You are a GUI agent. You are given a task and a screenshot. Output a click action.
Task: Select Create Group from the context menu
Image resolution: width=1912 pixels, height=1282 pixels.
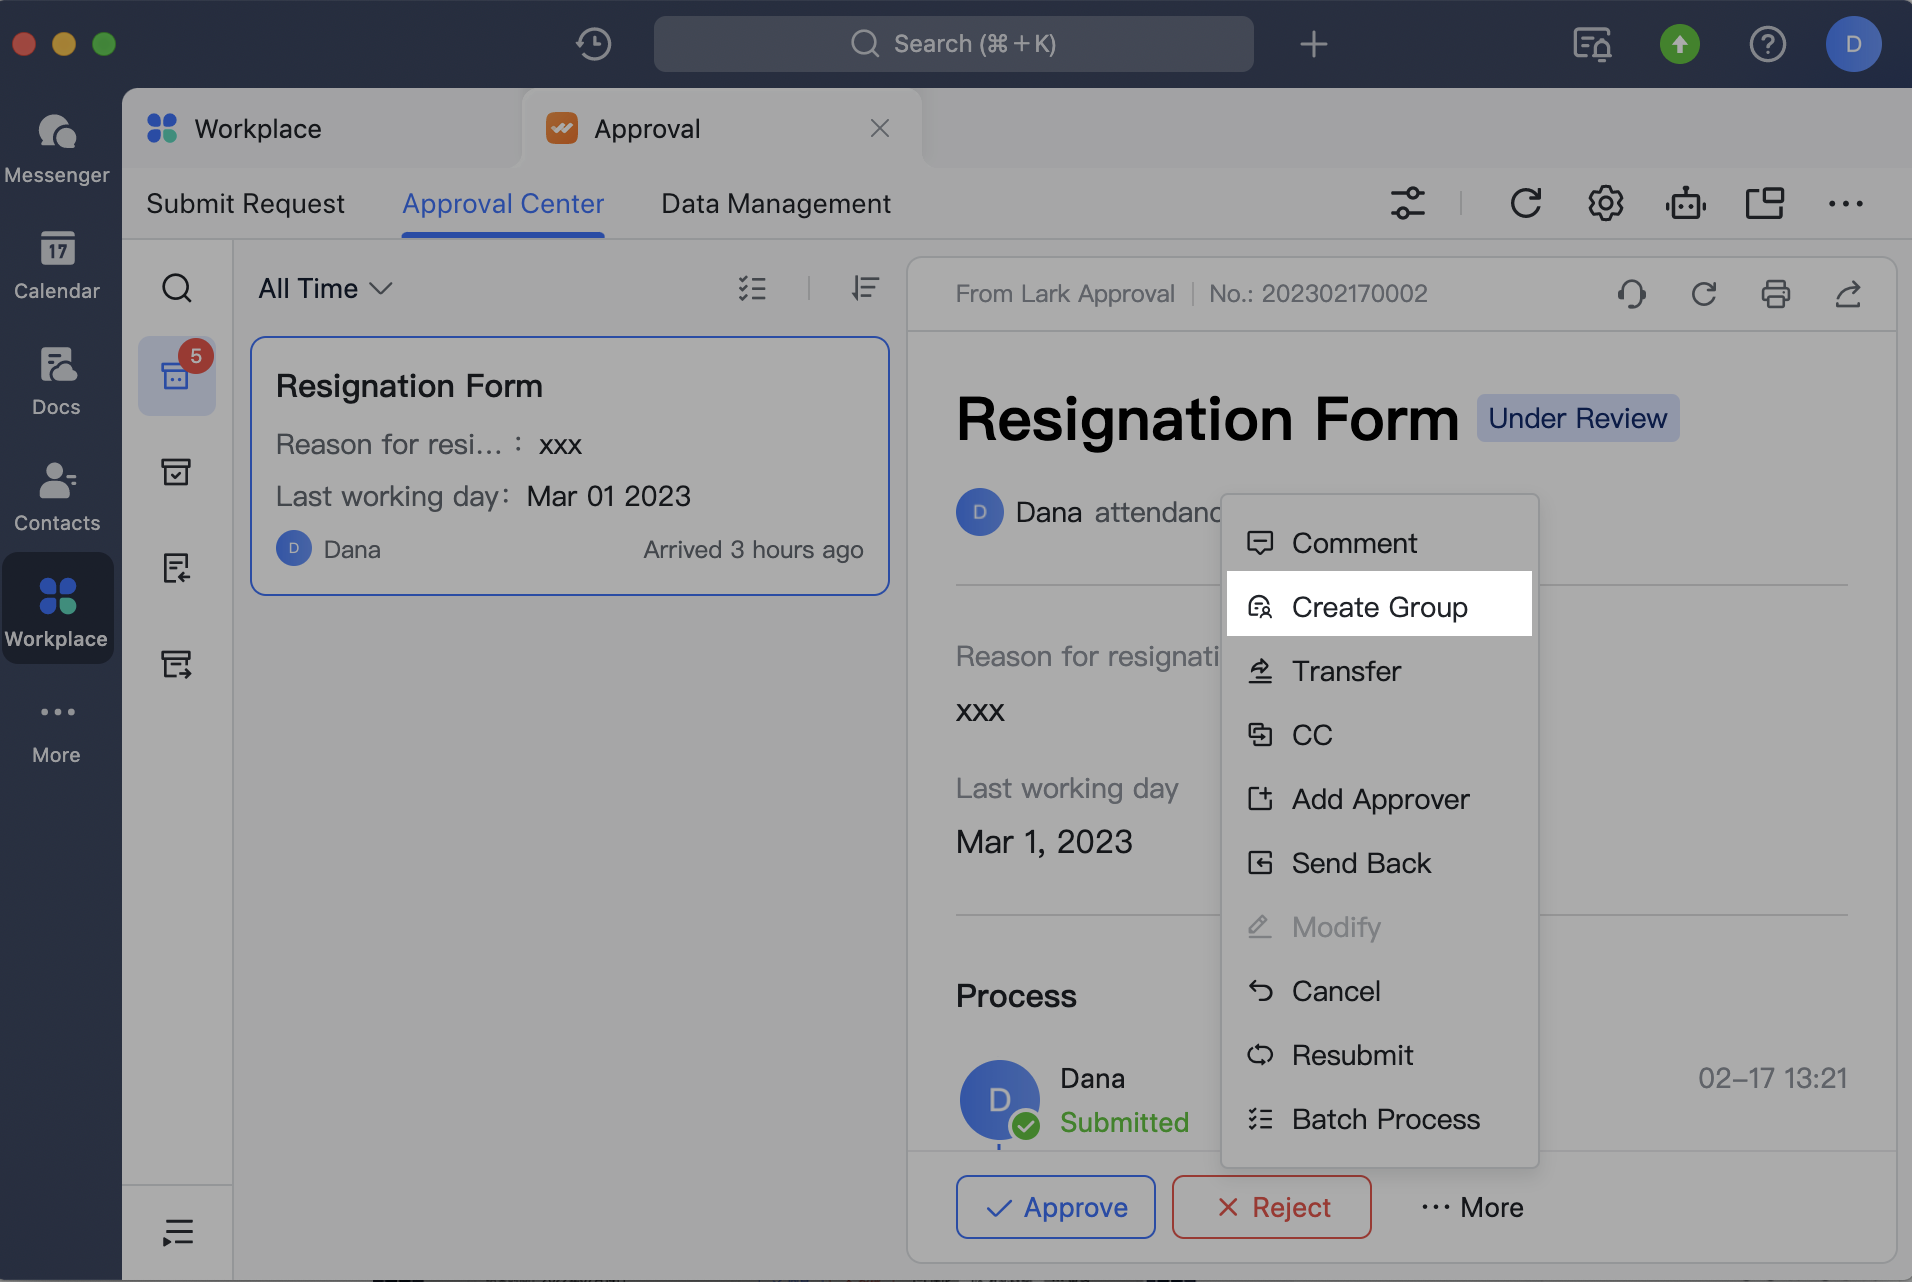(1379, 607)
